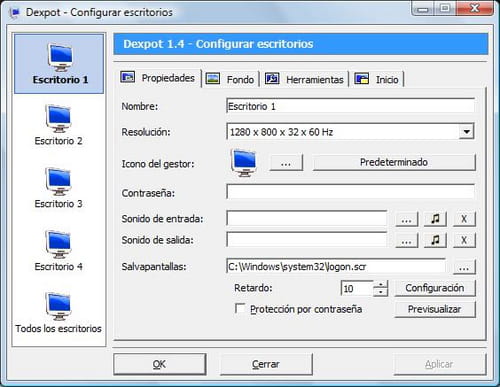500x387 pixels.
Task: Clear the Sonido de salida with X
Action: 464,240
